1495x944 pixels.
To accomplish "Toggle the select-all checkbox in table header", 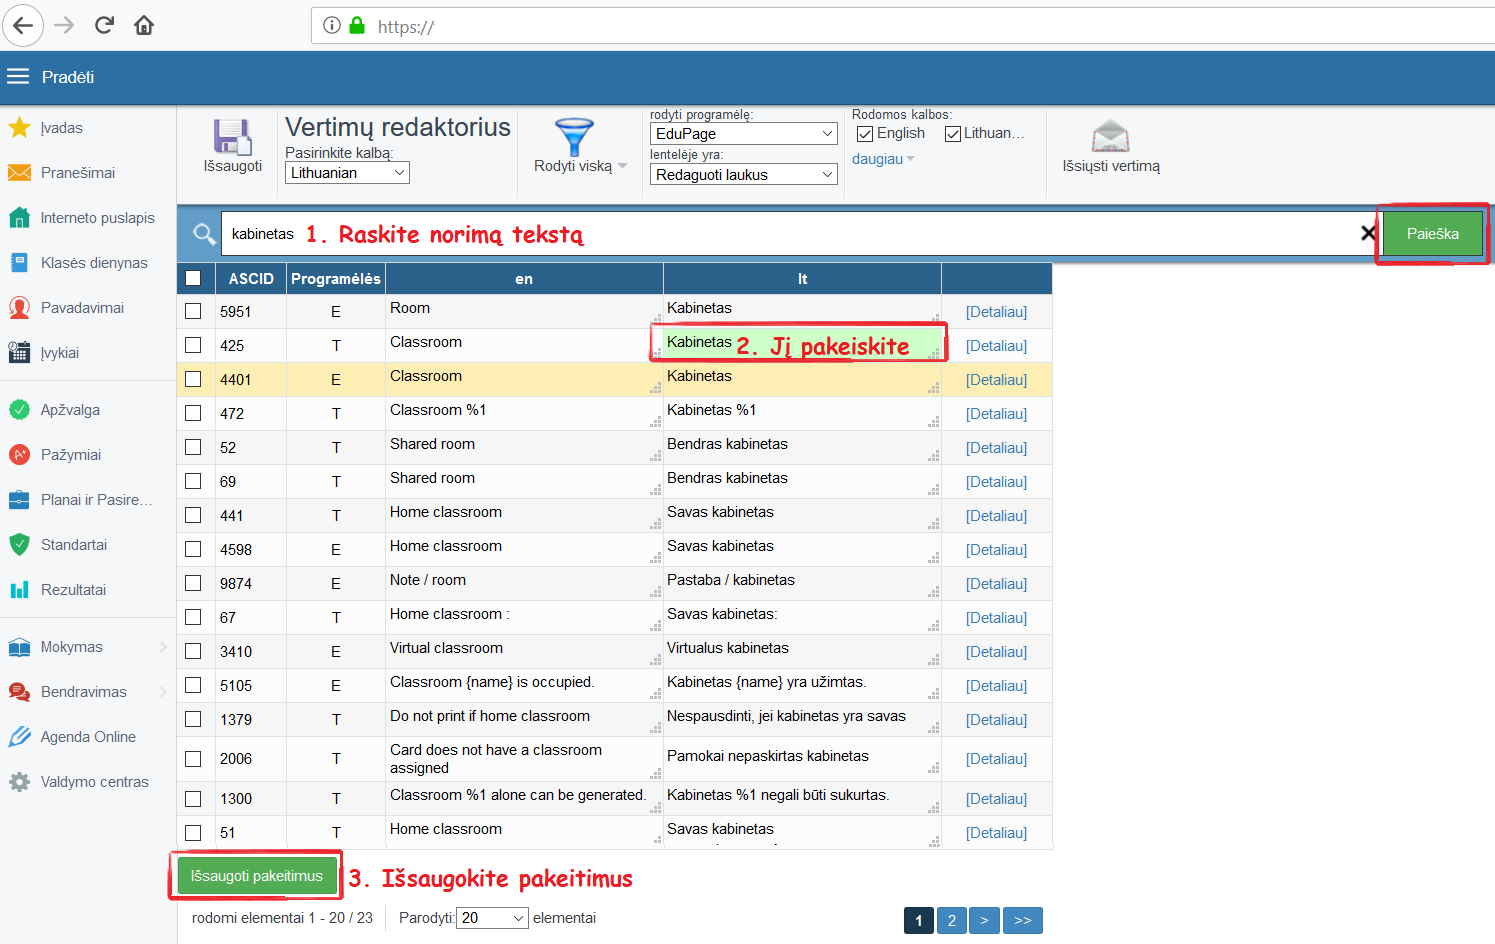I will click(x=193, y=278).
